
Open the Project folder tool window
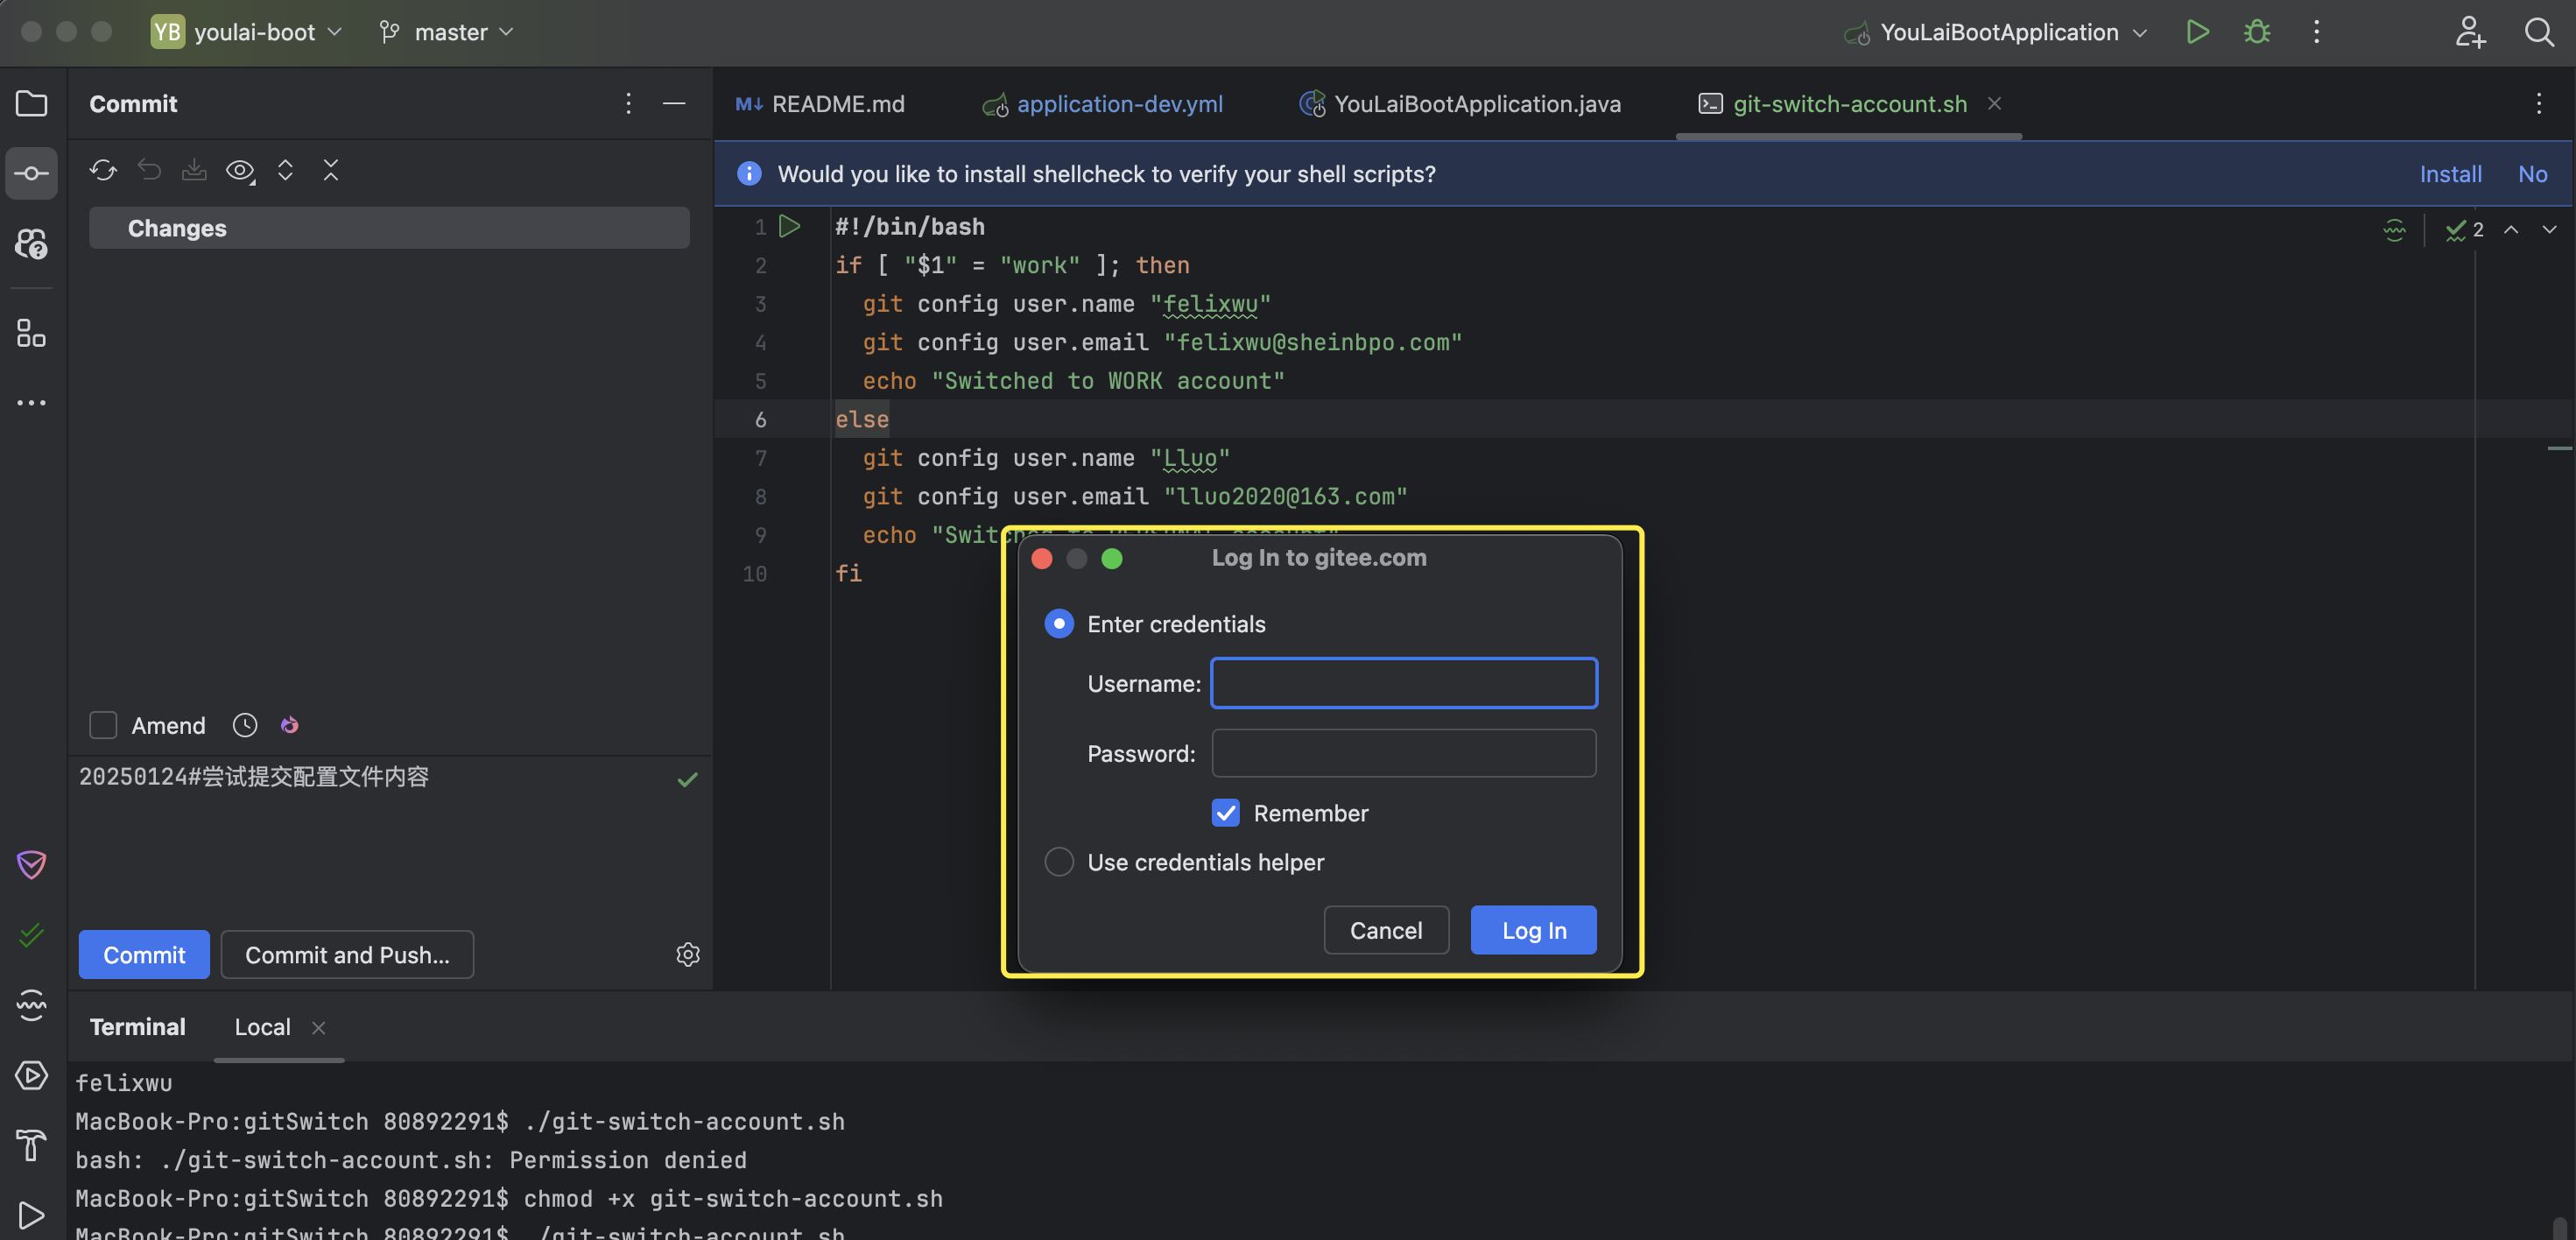pos(31,103)
